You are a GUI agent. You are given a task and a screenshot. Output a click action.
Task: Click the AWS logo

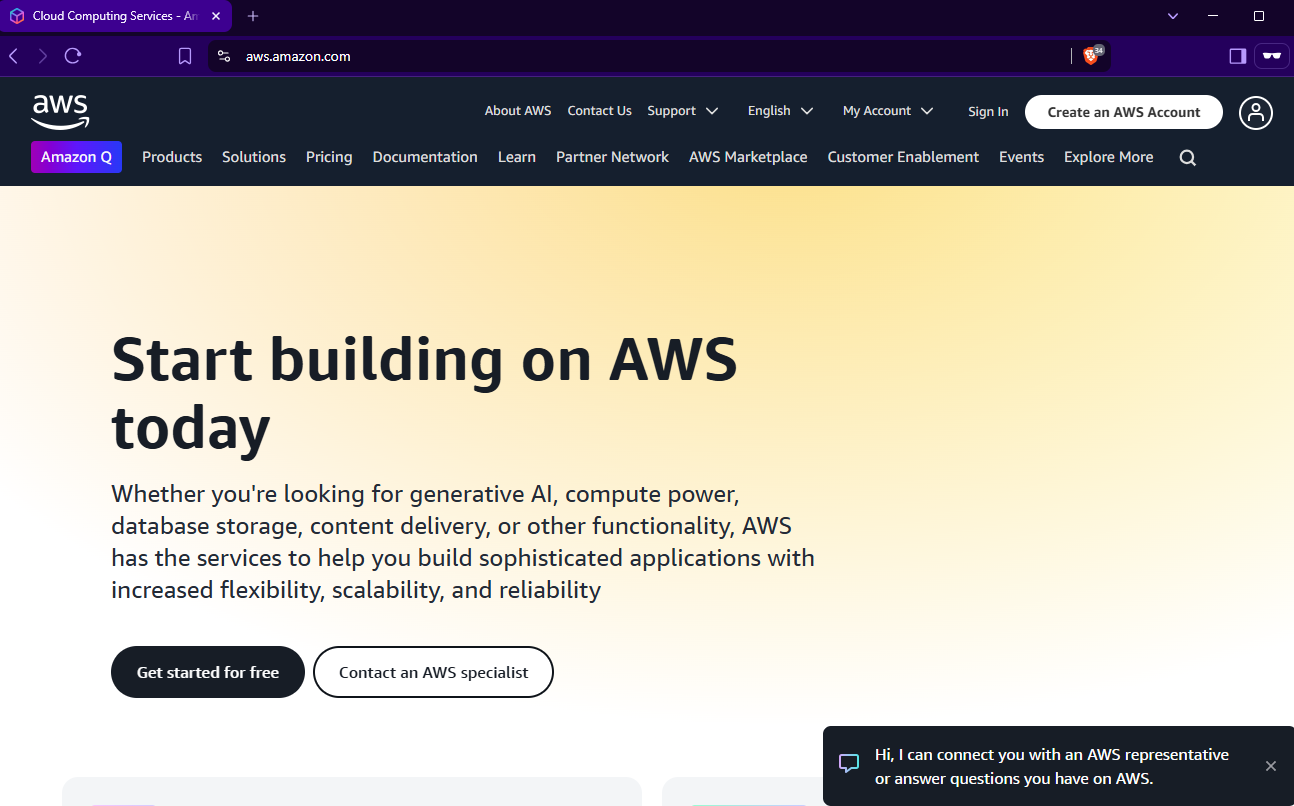60,112
